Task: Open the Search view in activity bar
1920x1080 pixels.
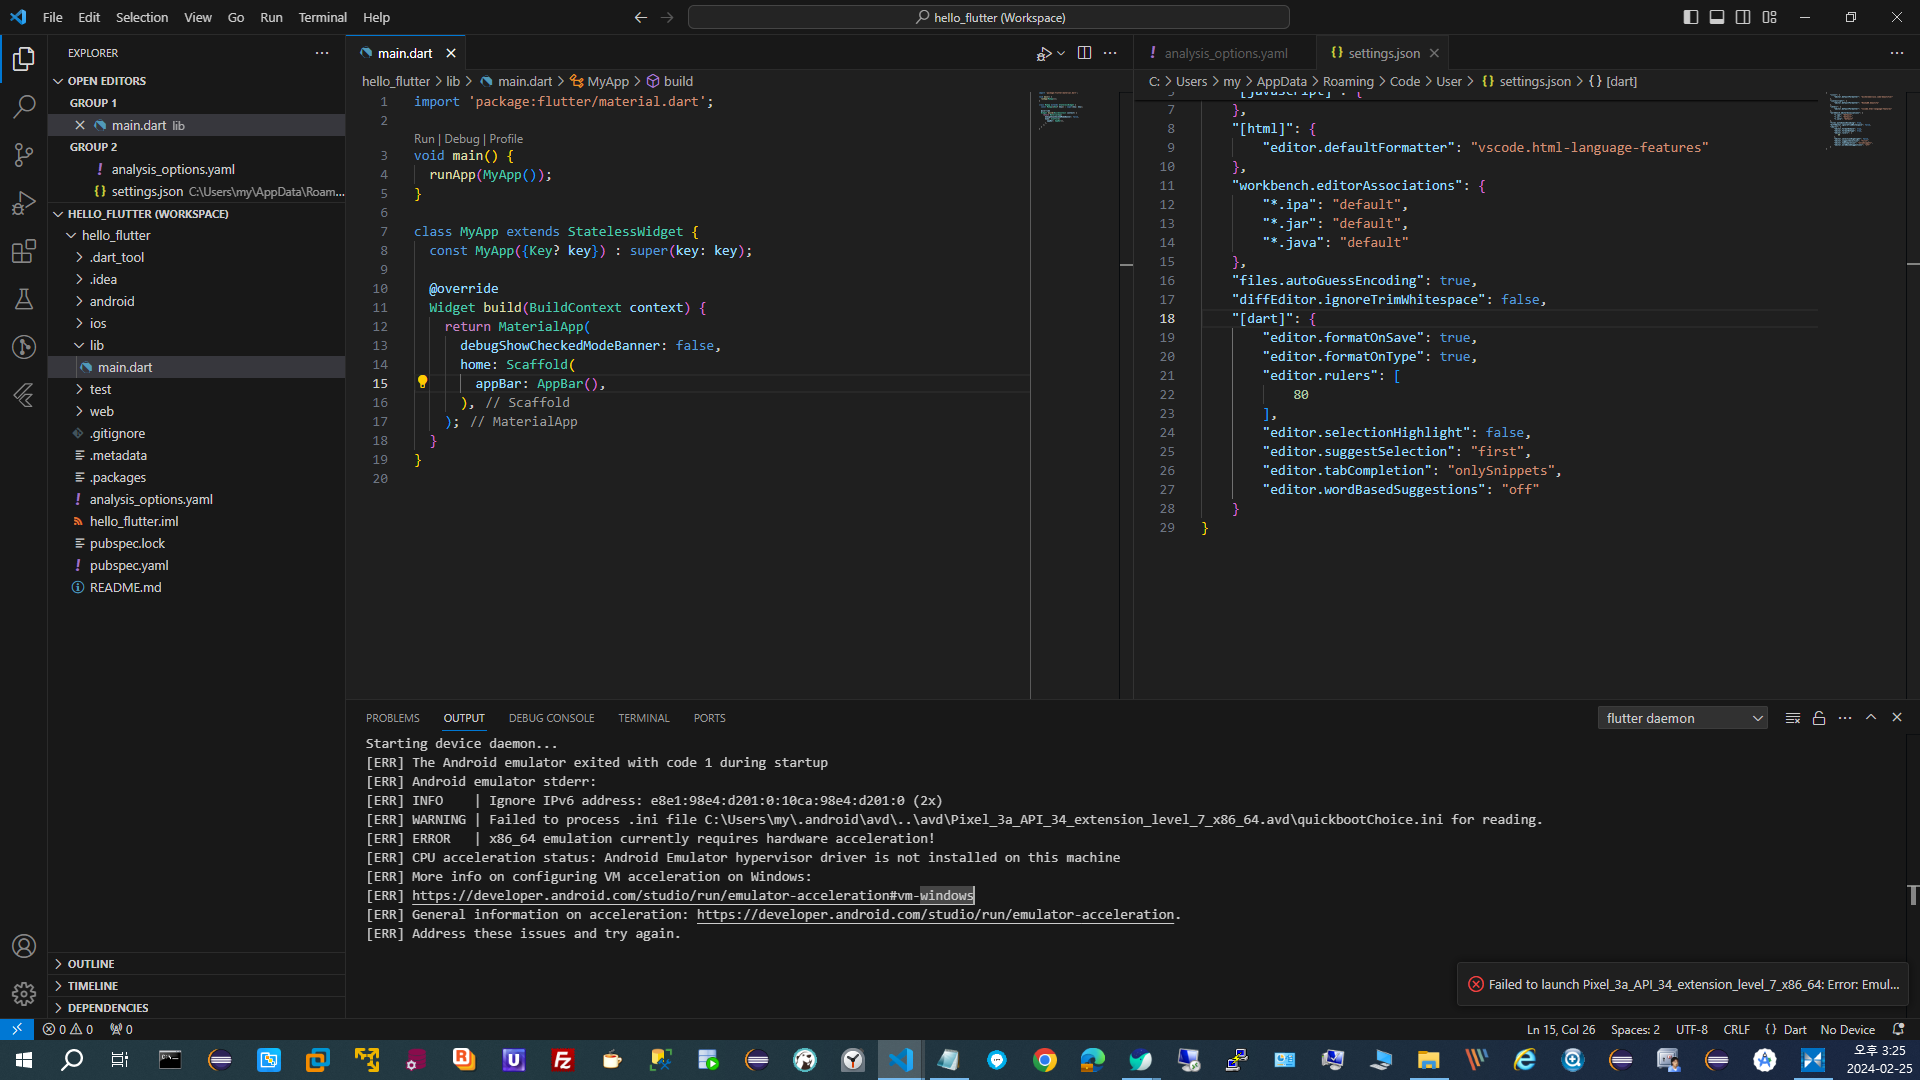Action: [x=24, y=107]
